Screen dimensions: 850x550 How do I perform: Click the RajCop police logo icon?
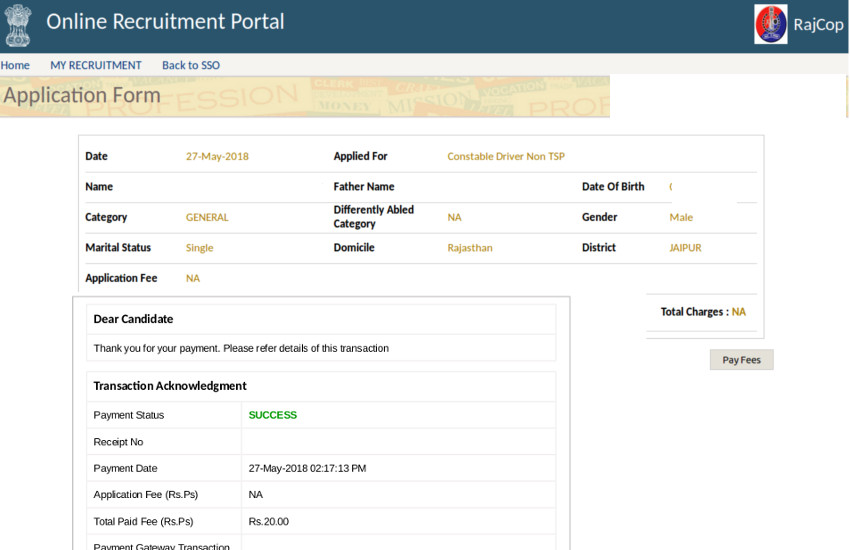click(x=770, y=24)
